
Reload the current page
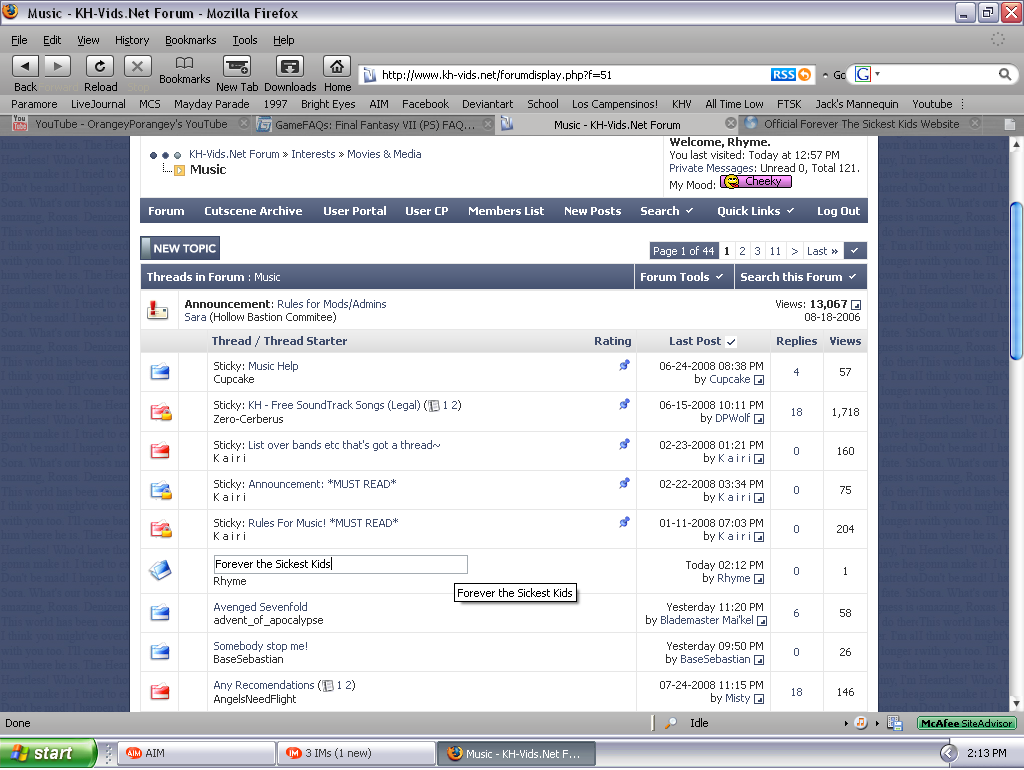(x=100, y=66)
